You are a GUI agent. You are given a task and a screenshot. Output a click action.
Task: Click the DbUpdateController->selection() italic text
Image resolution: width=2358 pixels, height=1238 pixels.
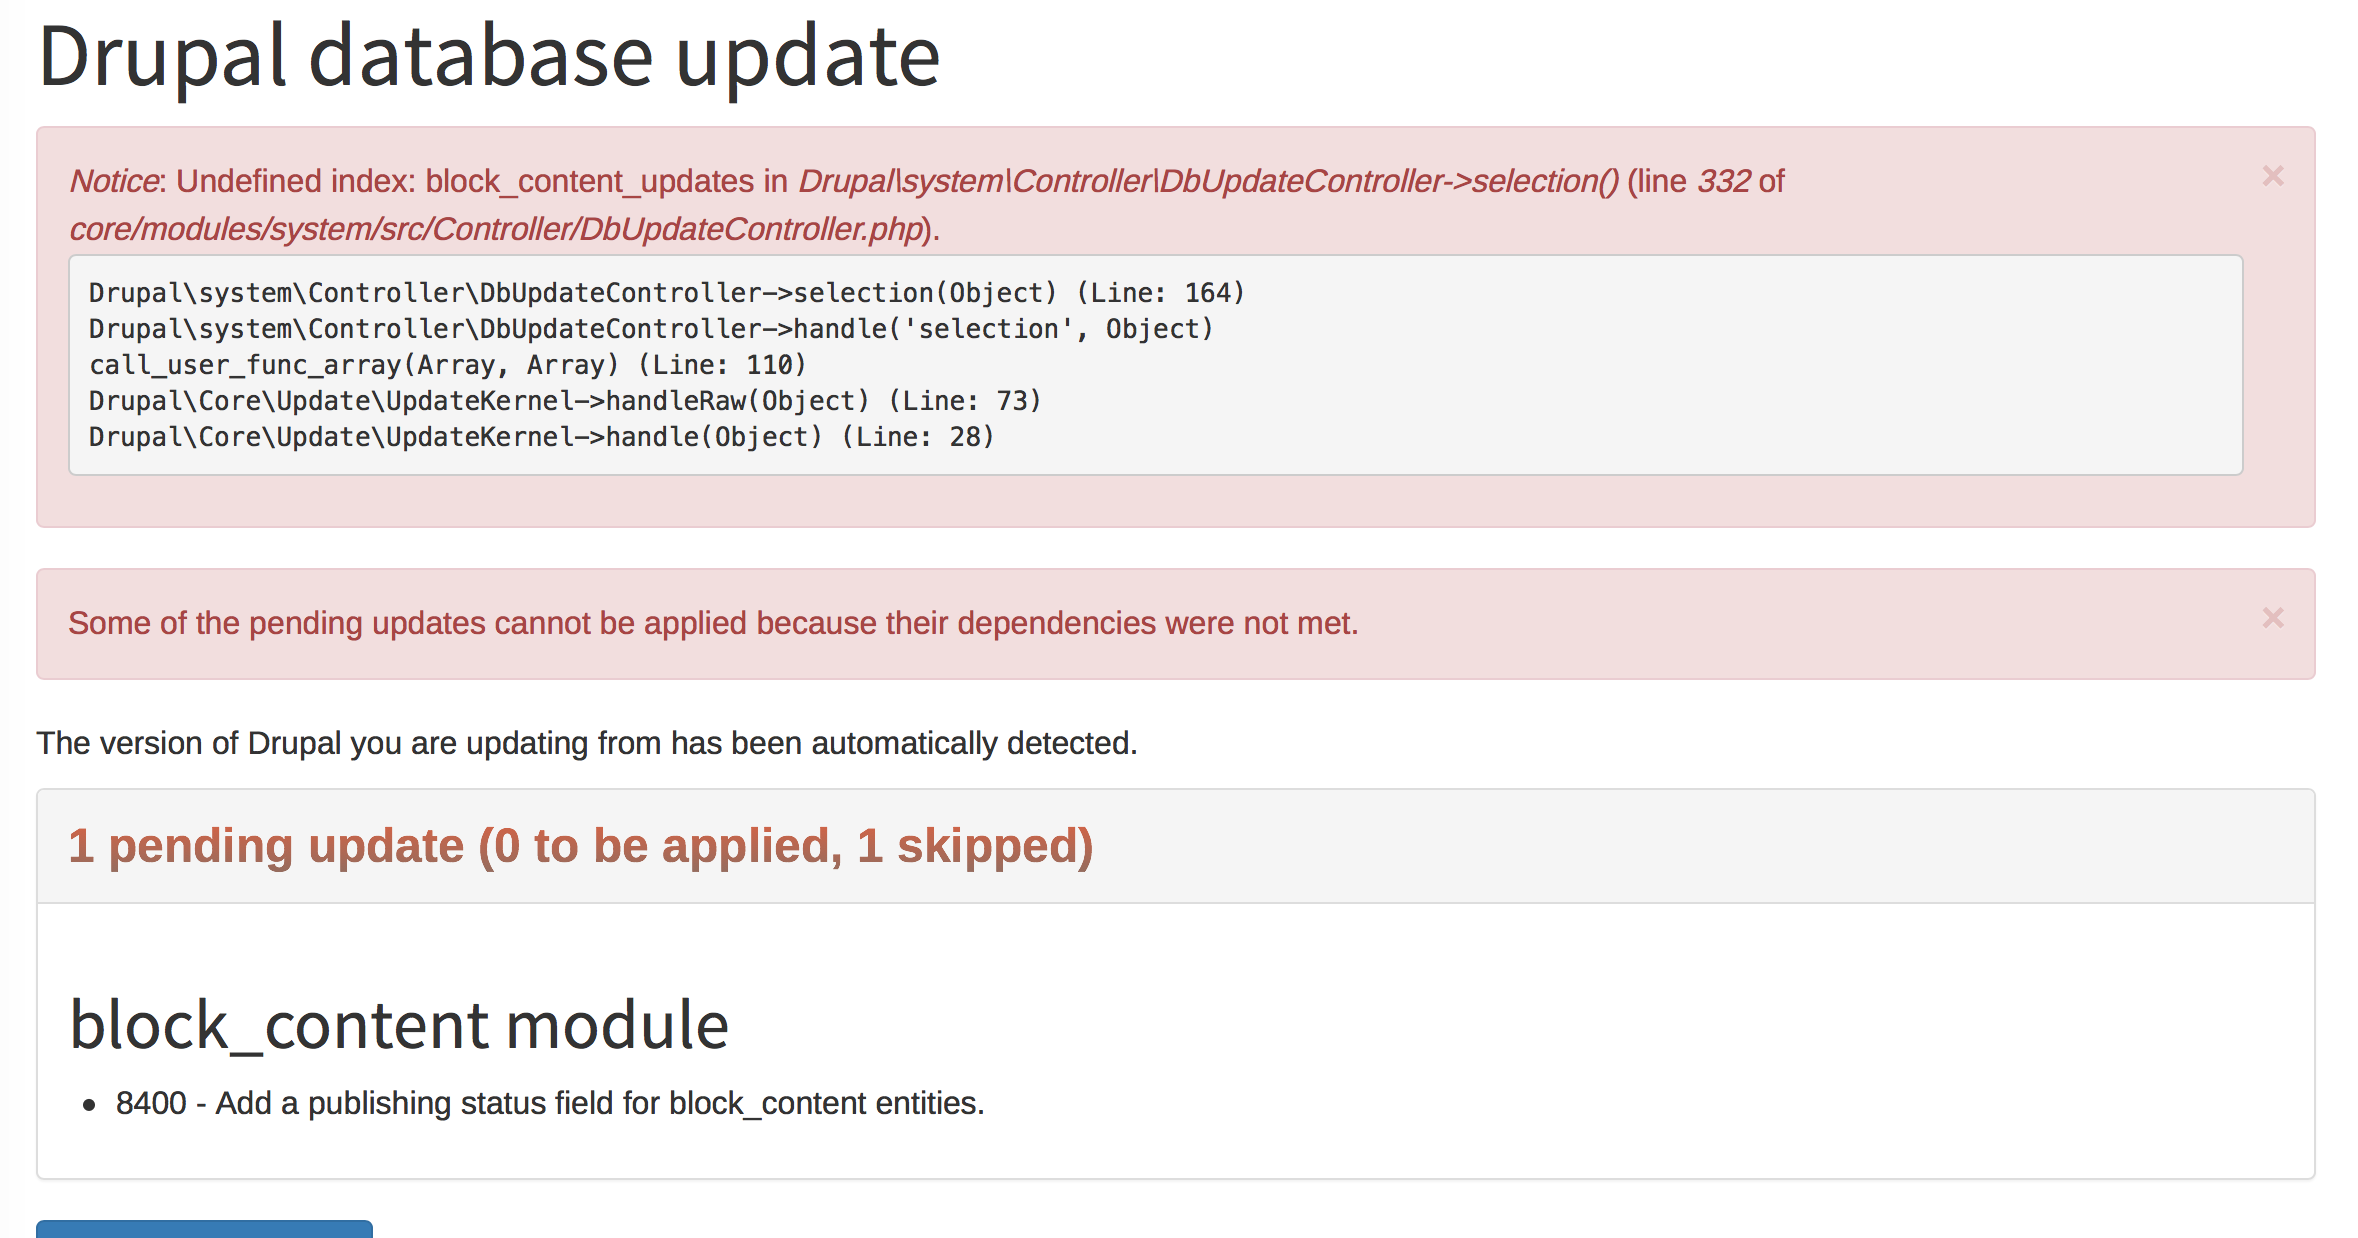click(x=1208, y=181)
